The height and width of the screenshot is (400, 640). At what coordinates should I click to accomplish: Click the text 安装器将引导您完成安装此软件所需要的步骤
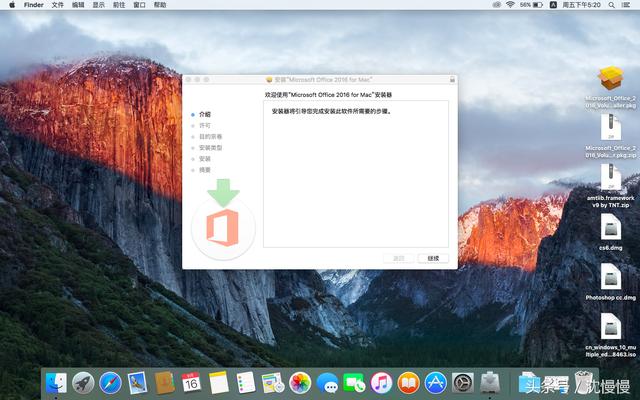click(x=332, y=111)
